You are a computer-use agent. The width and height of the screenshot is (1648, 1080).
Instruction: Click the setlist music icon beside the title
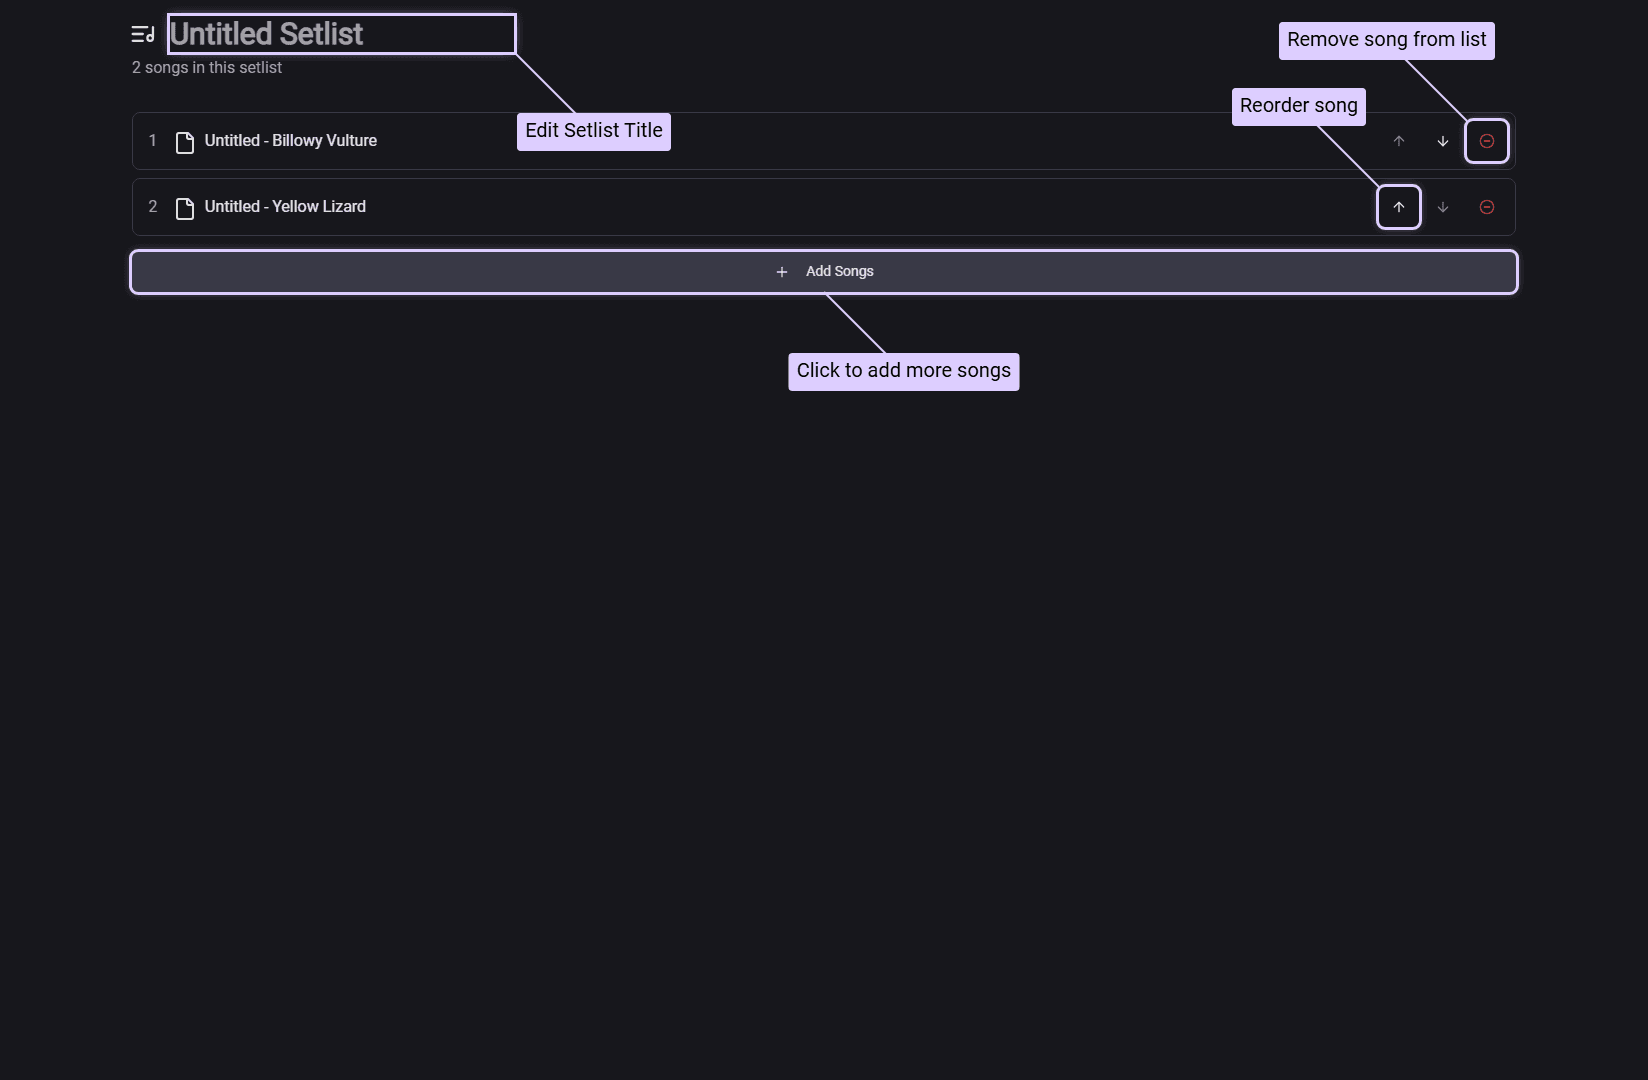tap(143, 35)
